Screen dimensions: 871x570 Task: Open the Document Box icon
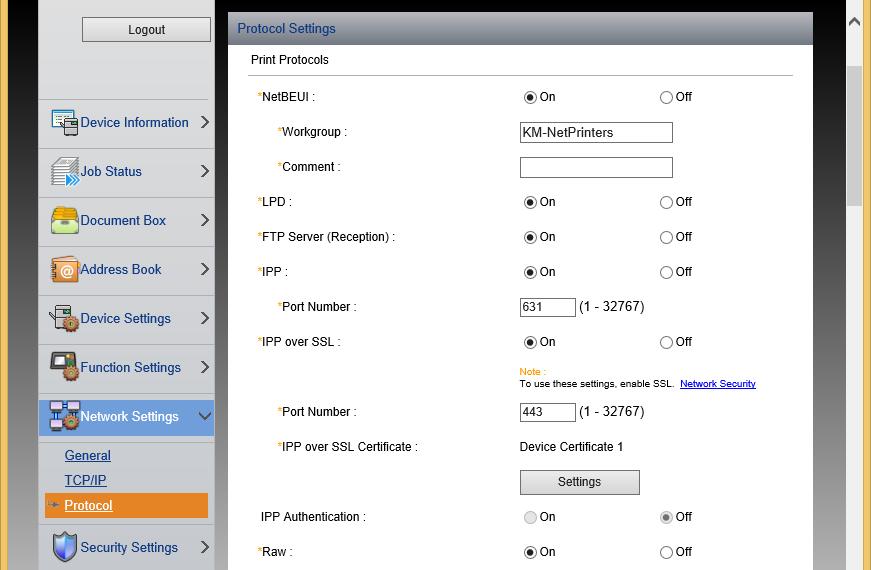click(x=64, y=220)
